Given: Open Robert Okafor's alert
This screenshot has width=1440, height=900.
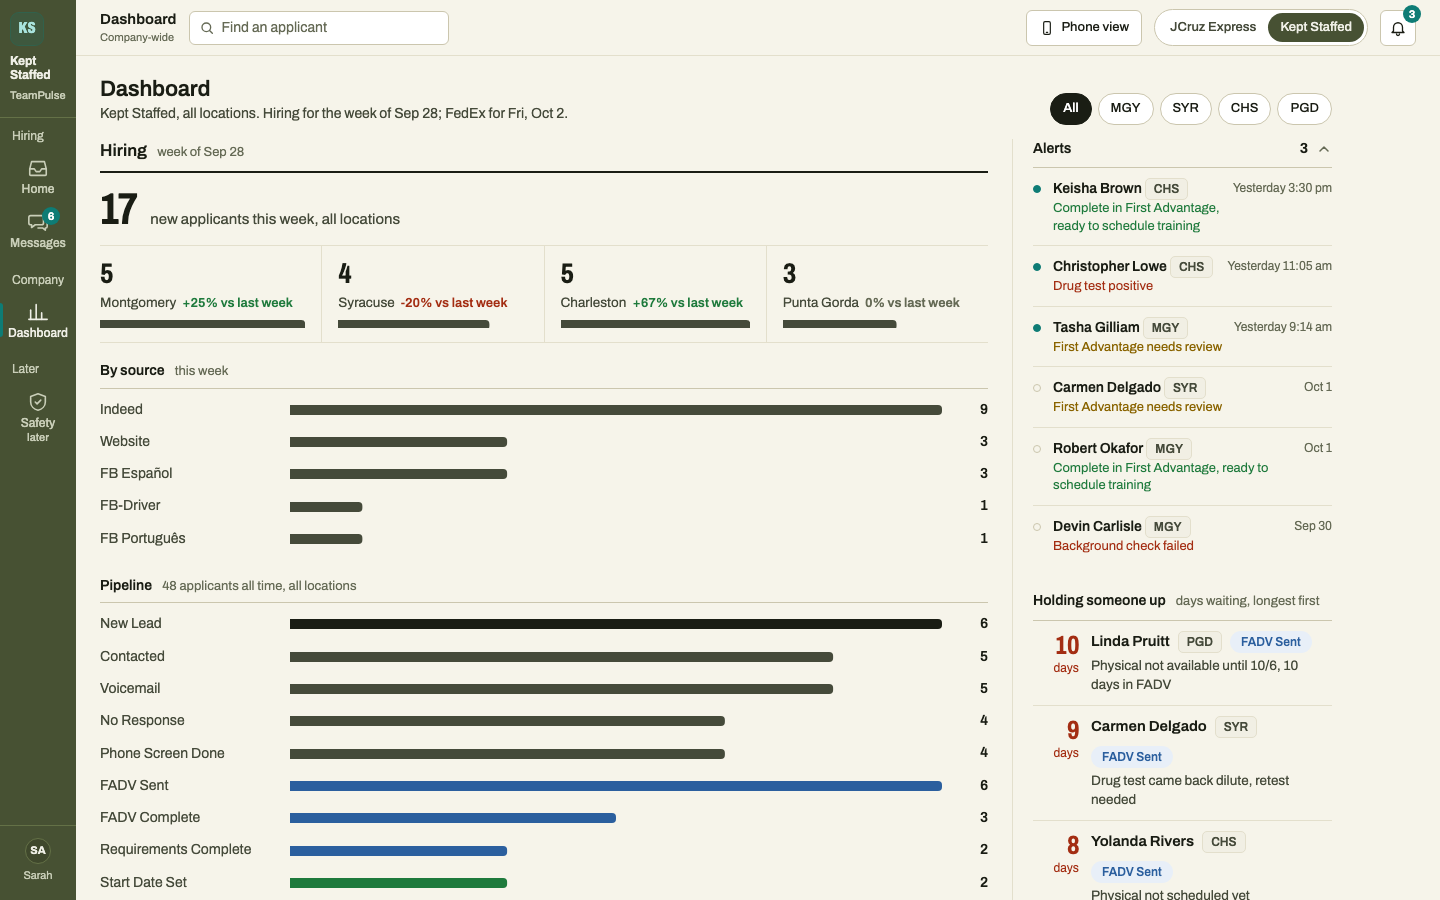Looking at the screenshot, I should [x=1182, y=466].
